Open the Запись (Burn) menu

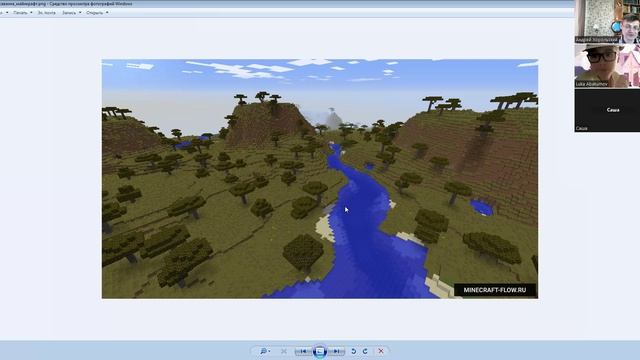click(69, 13)
